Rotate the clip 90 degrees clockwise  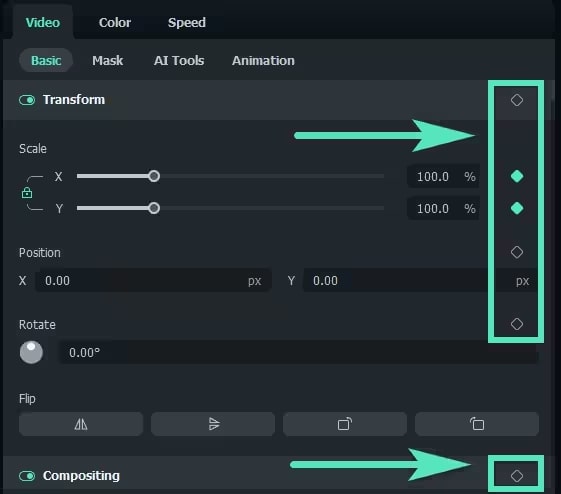[345, 424]
